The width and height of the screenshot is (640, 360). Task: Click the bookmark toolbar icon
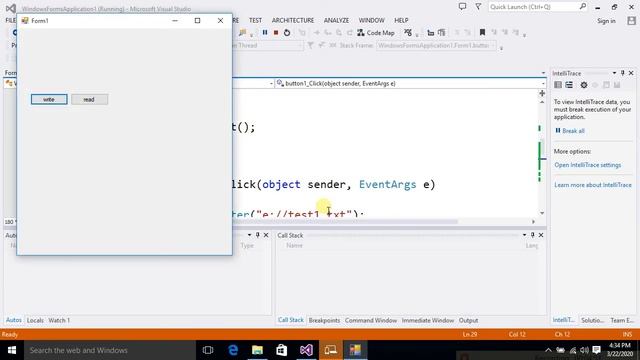click(482, 32)
